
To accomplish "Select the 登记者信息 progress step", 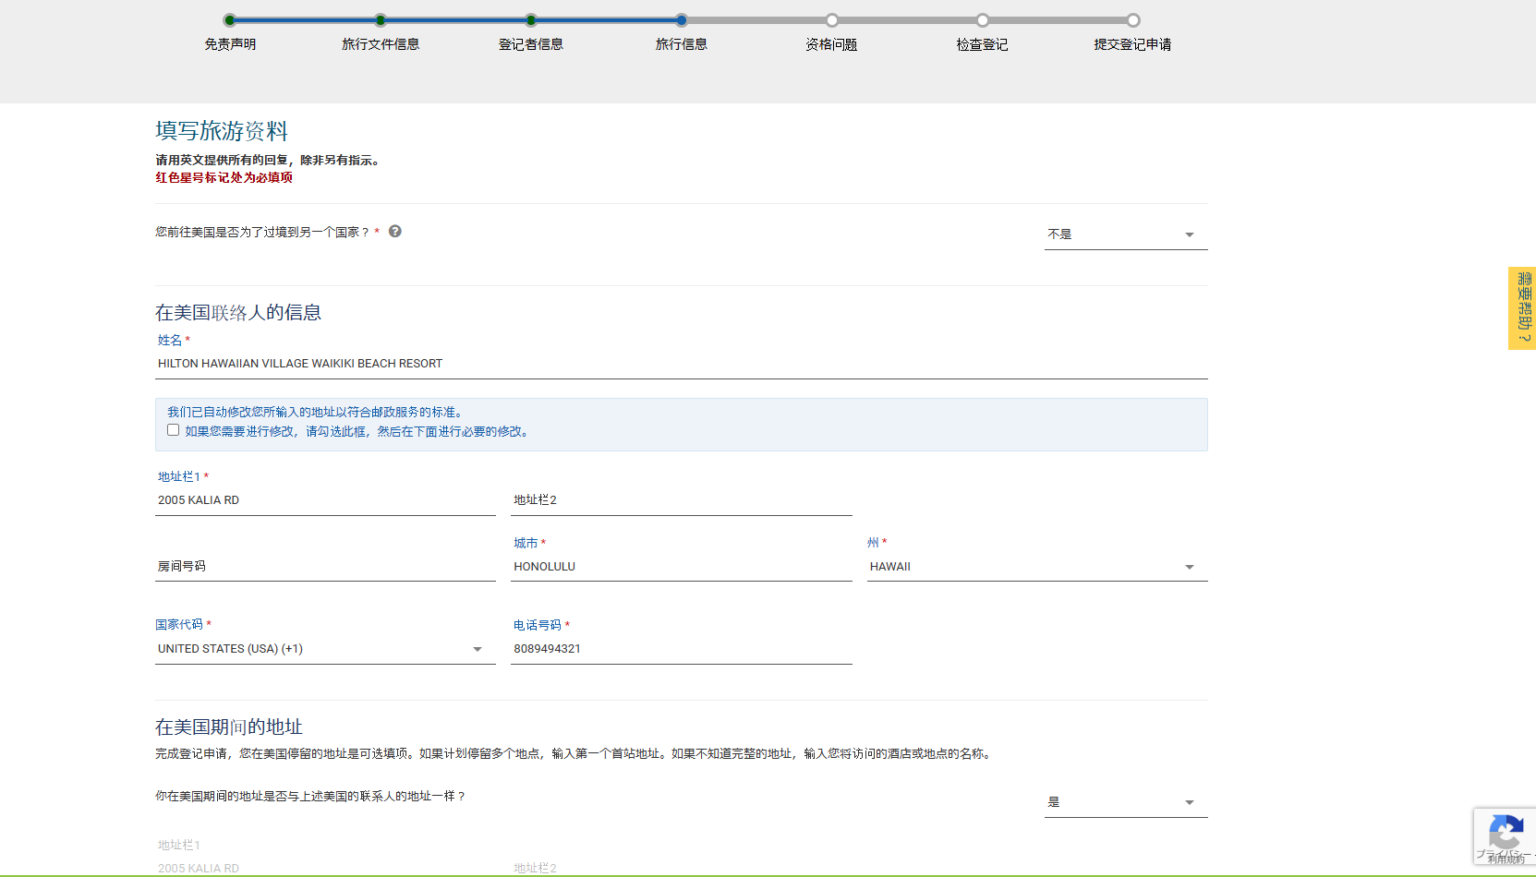I will tap(531, 20).
